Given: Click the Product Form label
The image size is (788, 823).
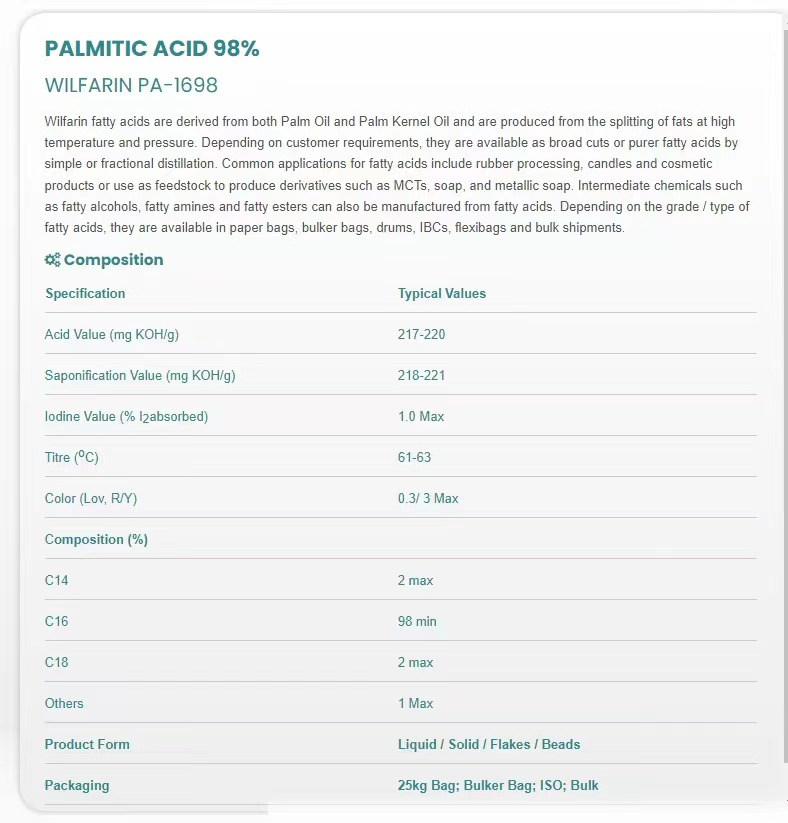Looking at the screenshot, I should point(87,744).
